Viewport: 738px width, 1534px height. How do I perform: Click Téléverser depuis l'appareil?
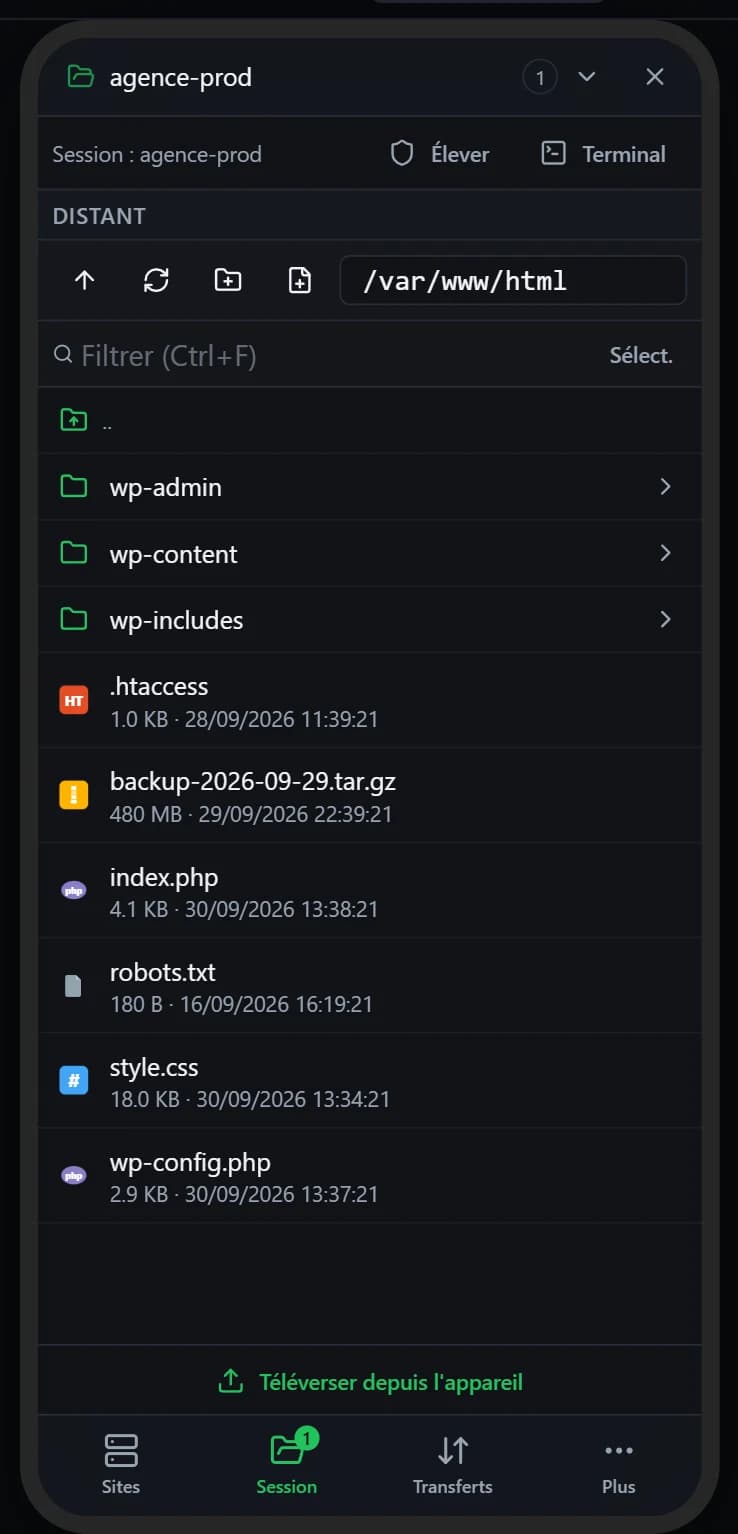[x=370, y=1382]
